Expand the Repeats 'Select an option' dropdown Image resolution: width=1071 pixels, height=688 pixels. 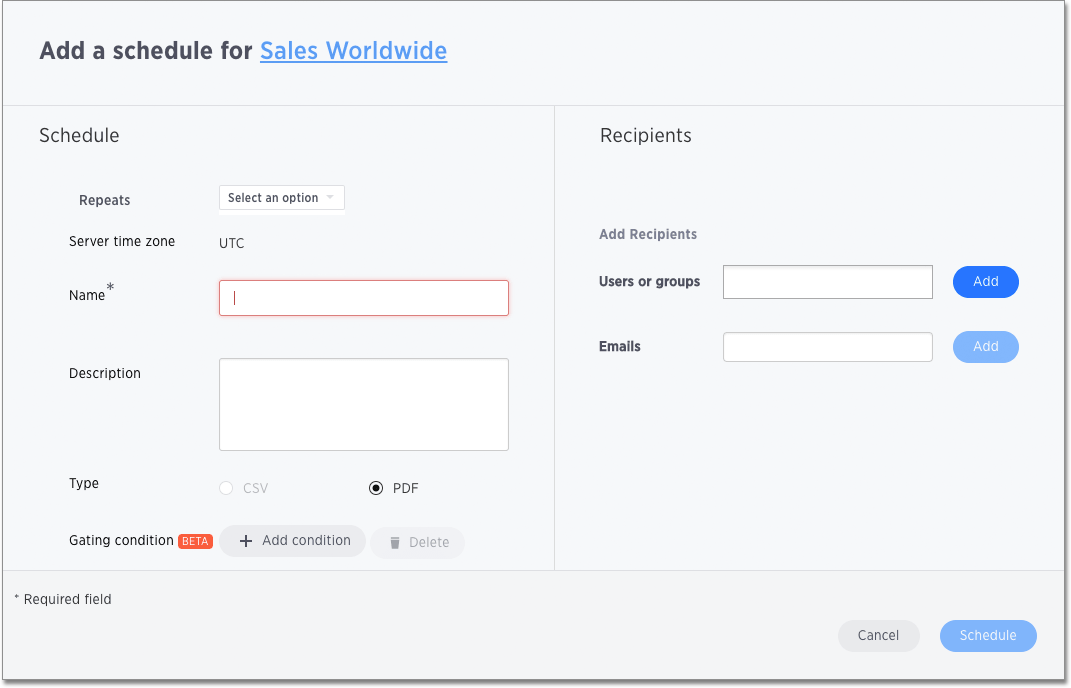tap(281, 198)
